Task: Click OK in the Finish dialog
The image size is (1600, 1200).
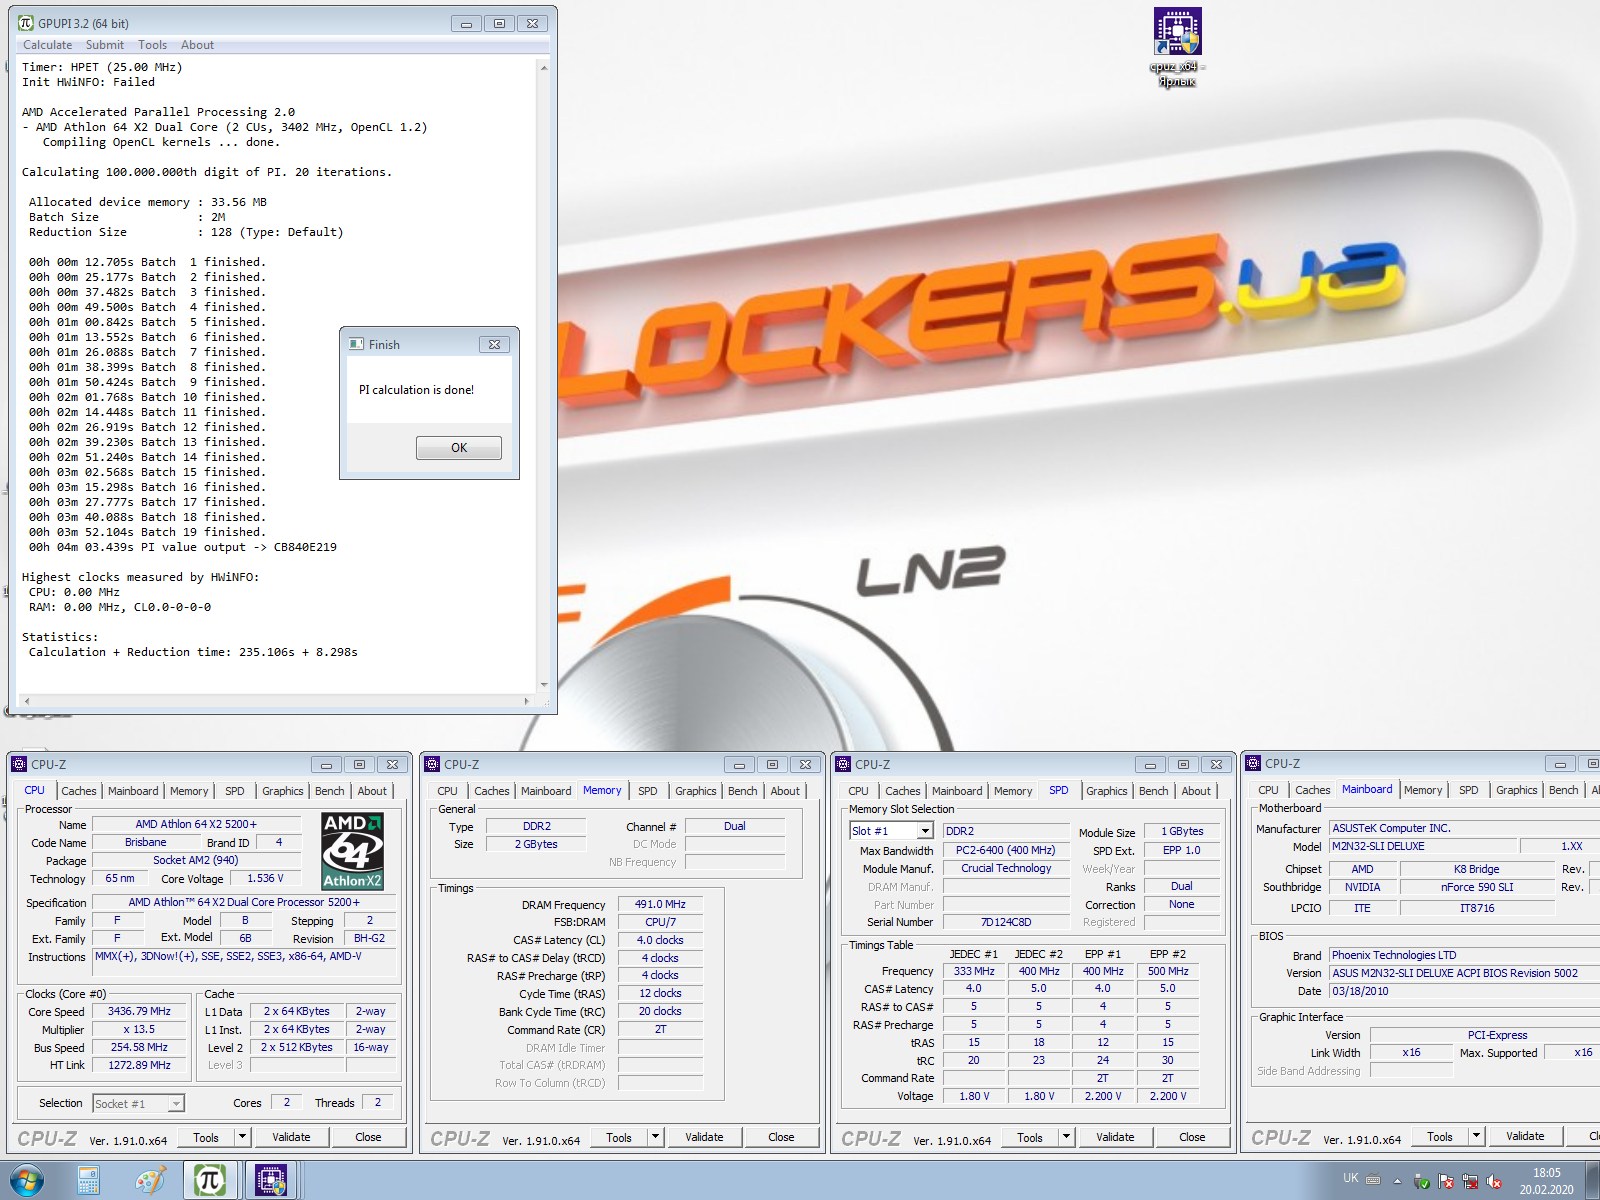Action: tap(459, 448)
